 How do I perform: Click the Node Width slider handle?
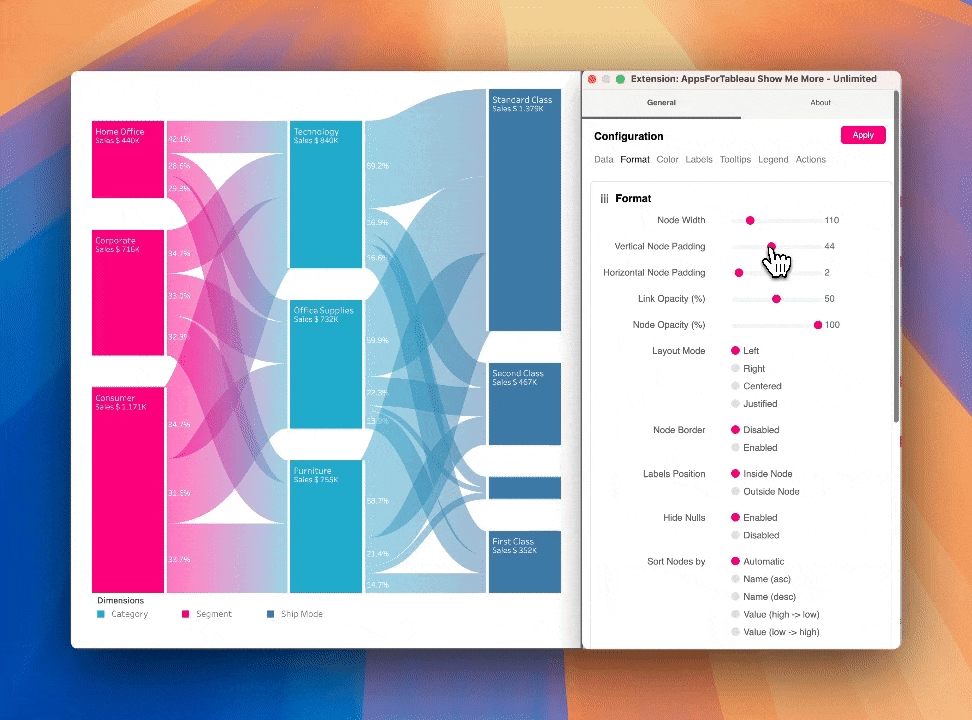[750, 221]
